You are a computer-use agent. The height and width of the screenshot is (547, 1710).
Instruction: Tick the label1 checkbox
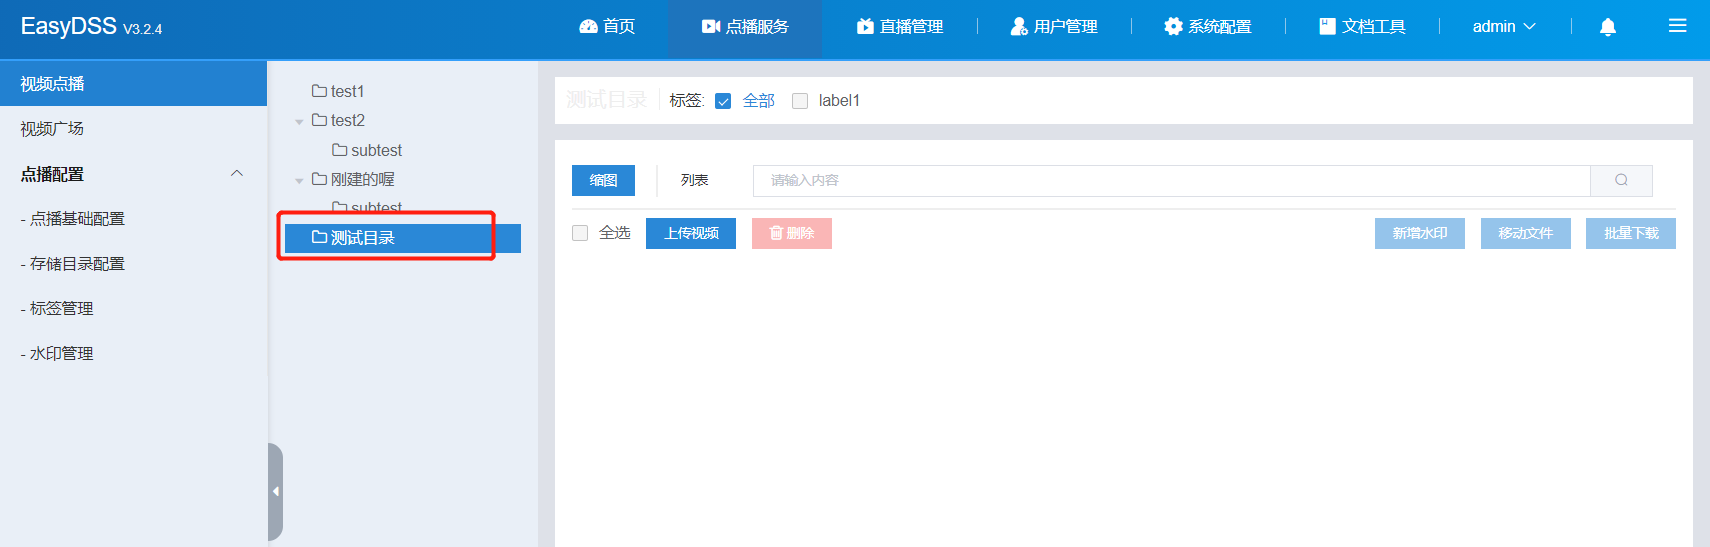click(800, 101)
